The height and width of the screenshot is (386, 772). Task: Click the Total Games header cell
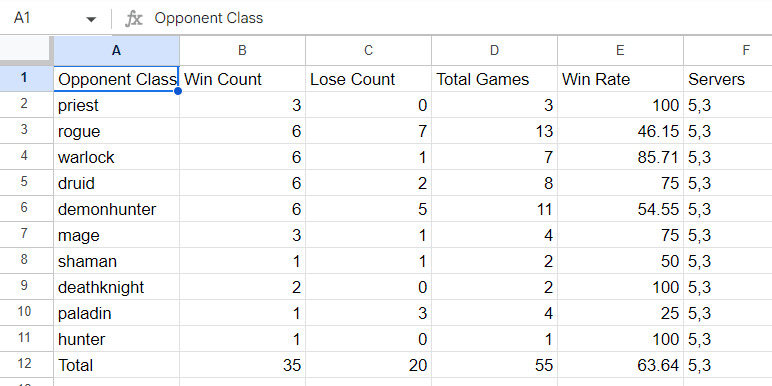[x=494, y=79]
